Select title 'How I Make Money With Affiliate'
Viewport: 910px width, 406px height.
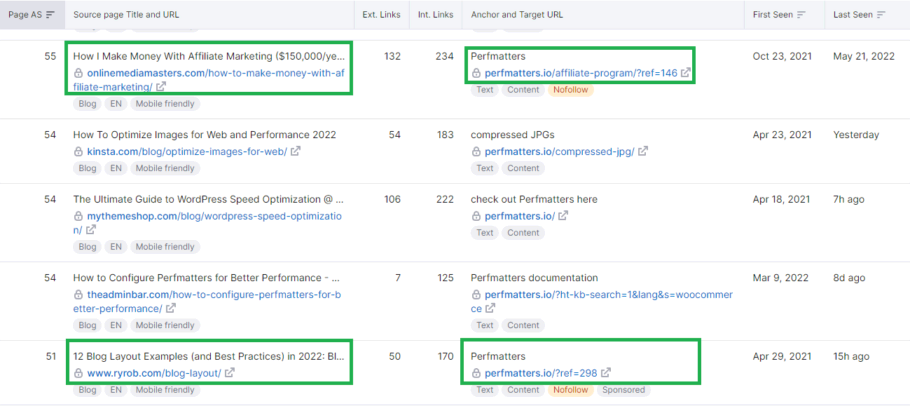click(x=209, y=56)
